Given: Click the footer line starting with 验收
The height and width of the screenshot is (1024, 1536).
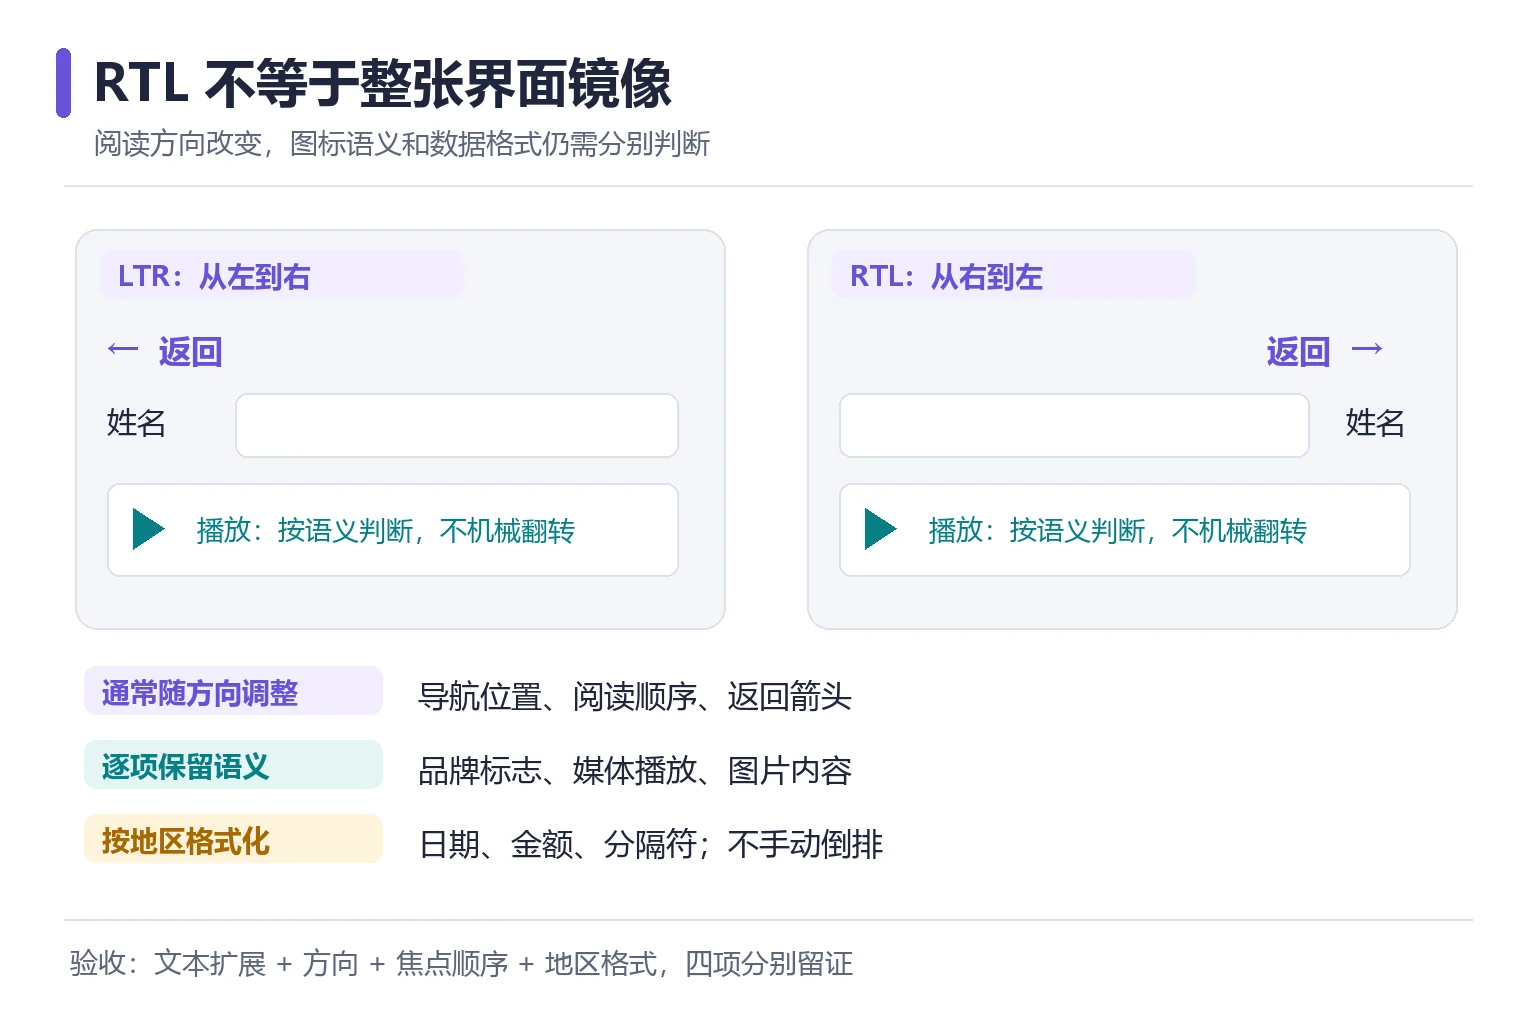Looking at the screenshot, I should tap(461, 964).
